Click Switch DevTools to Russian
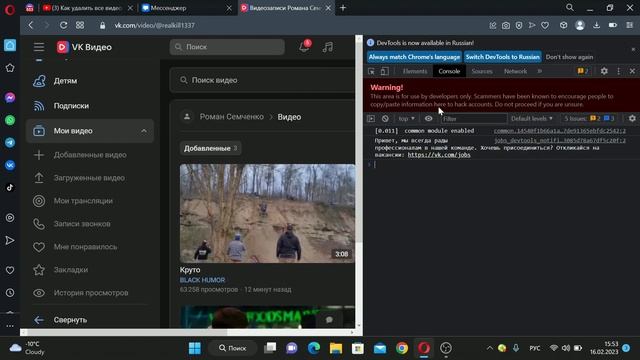This screenshot has width=640, height=360. click(x=502, y=57)
